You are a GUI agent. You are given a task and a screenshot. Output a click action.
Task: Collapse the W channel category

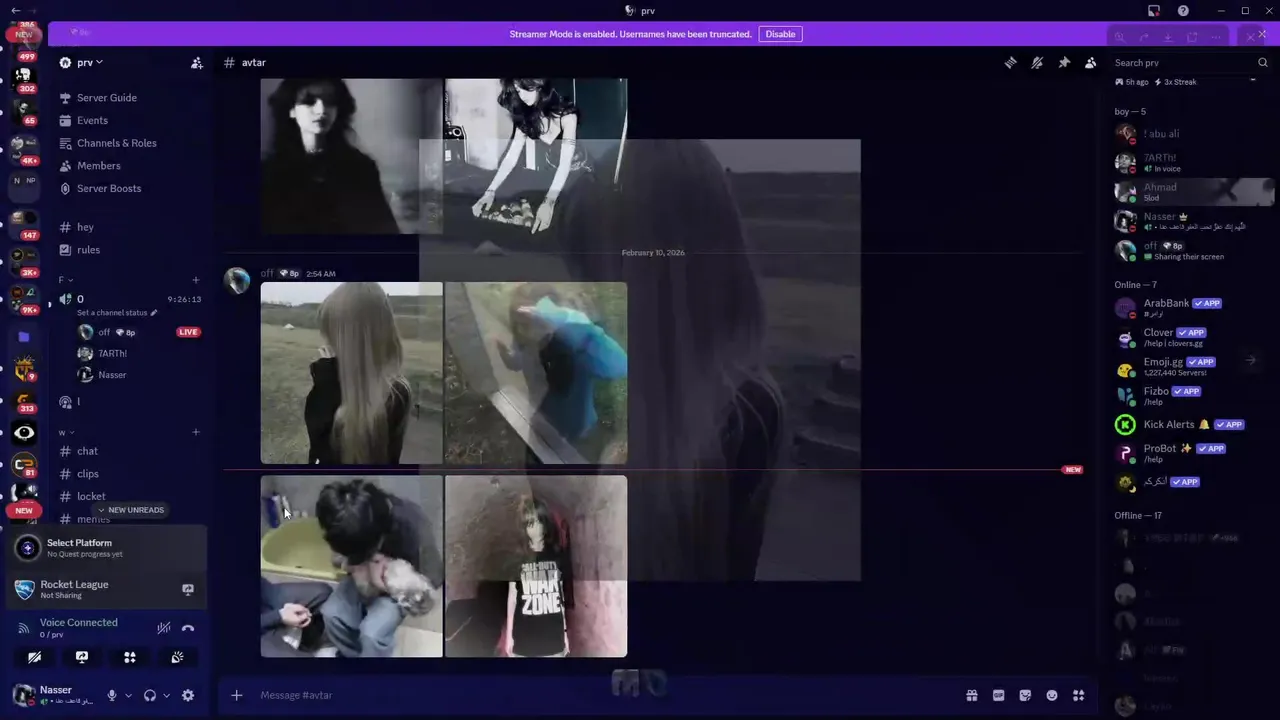[x=66, y=432]
